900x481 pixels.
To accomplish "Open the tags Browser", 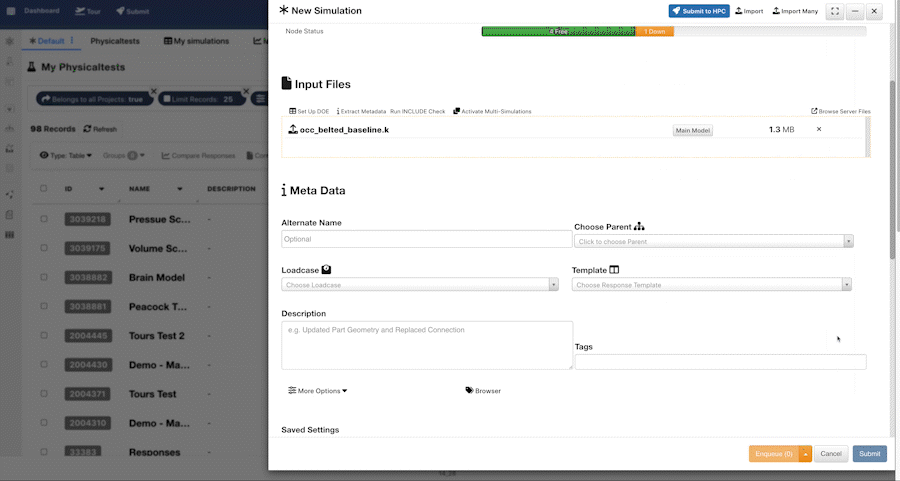I will pyautogui.click(x=483, y=391).
